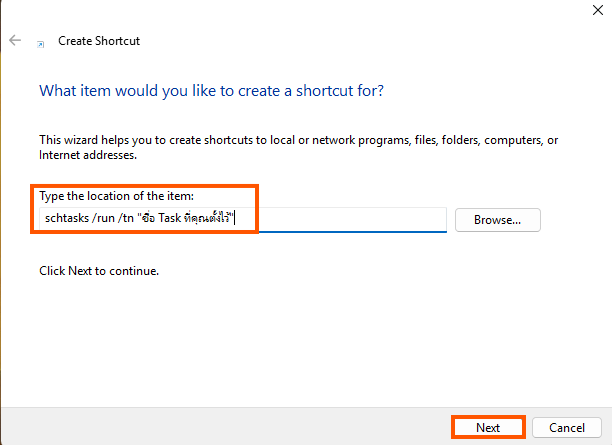Open the Browse... file picker
Viewport: 612px width, 445px height.
coord(498,220)
